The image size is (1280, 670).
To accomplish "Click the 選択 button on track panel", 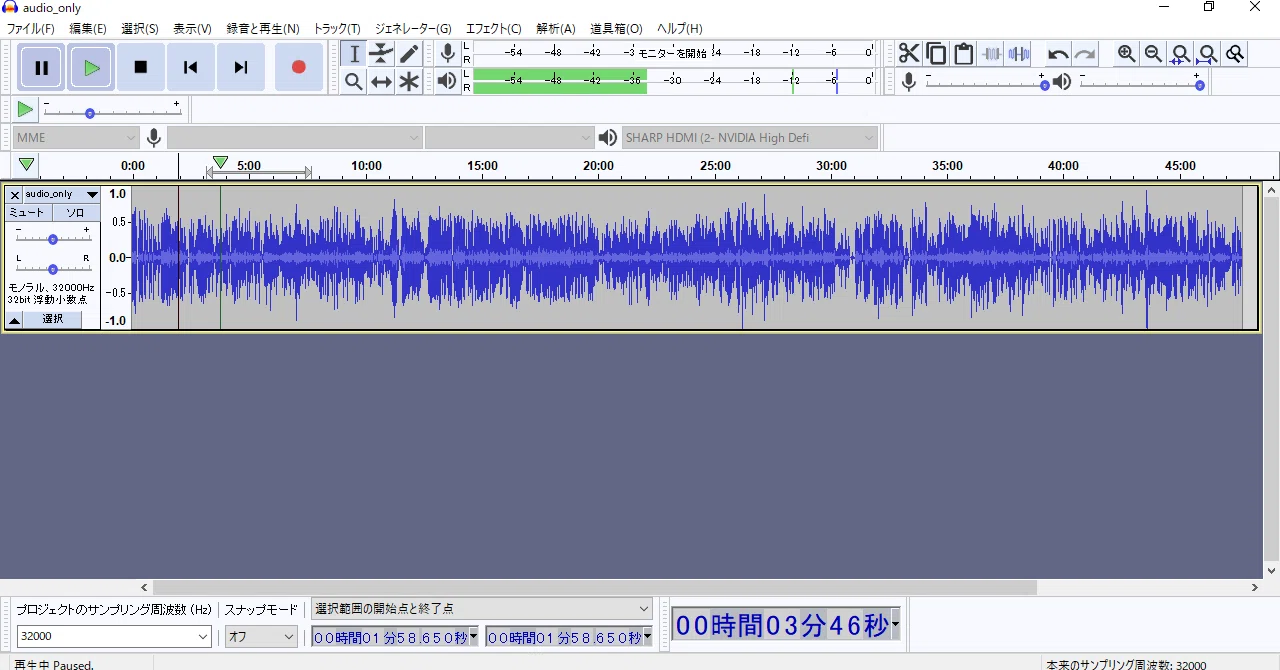I will tap(53, 319).
